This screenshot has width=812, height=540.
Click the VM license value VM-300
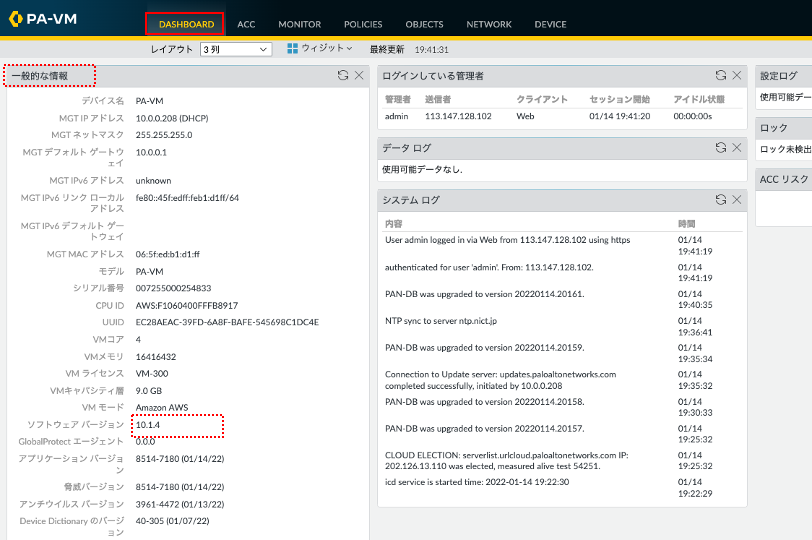point(152,373)
